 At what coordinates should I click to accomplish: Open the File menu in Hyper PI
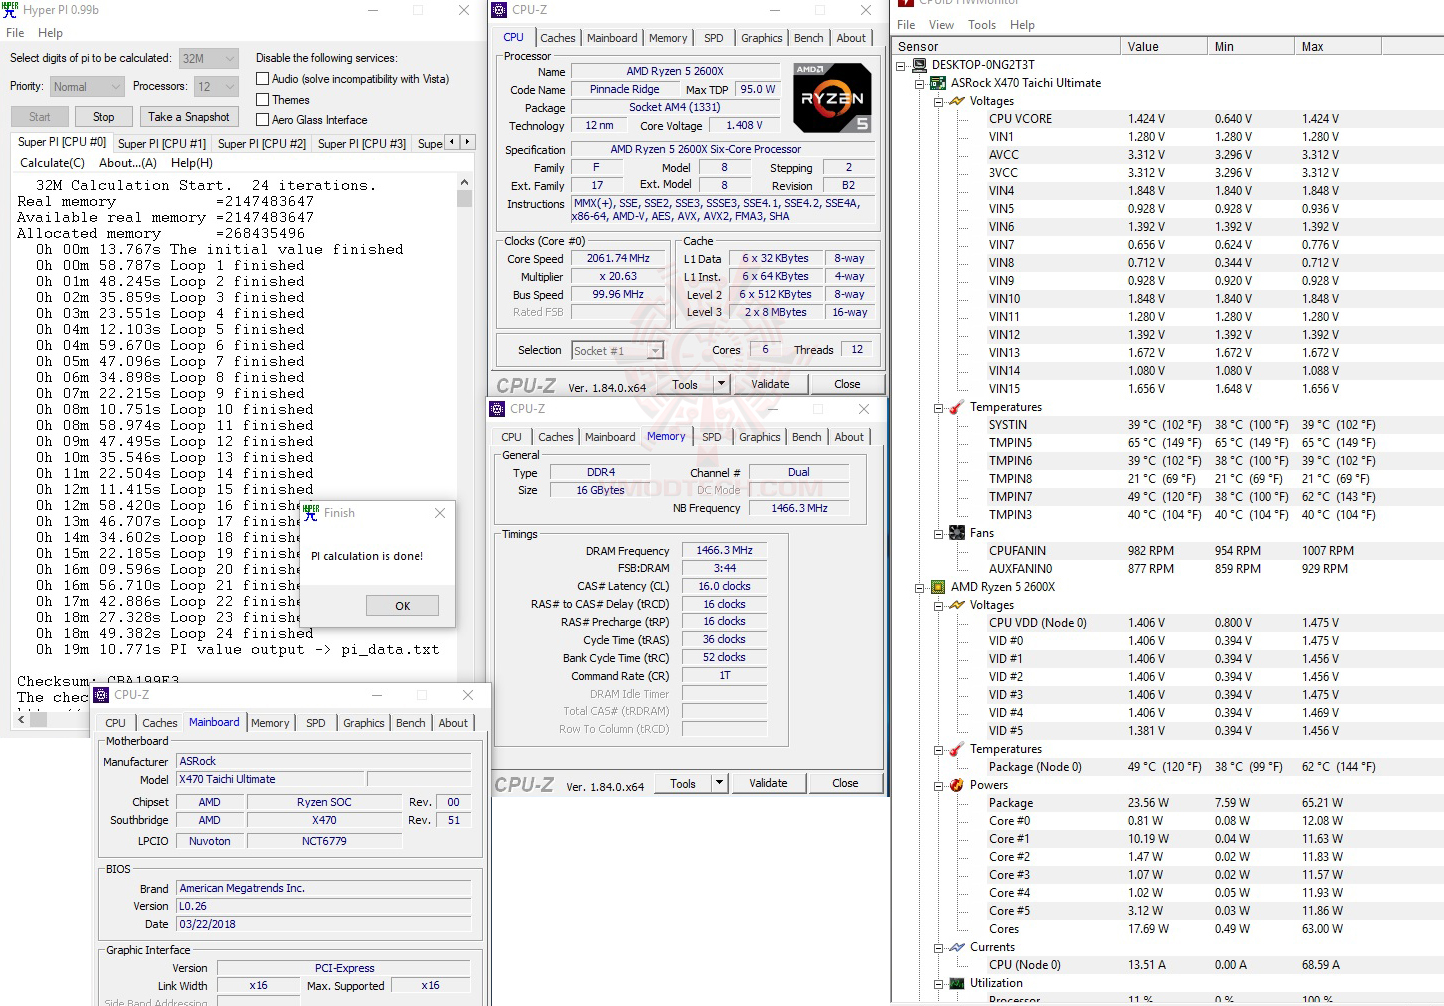pyautogui.click(x=15, y=33)
